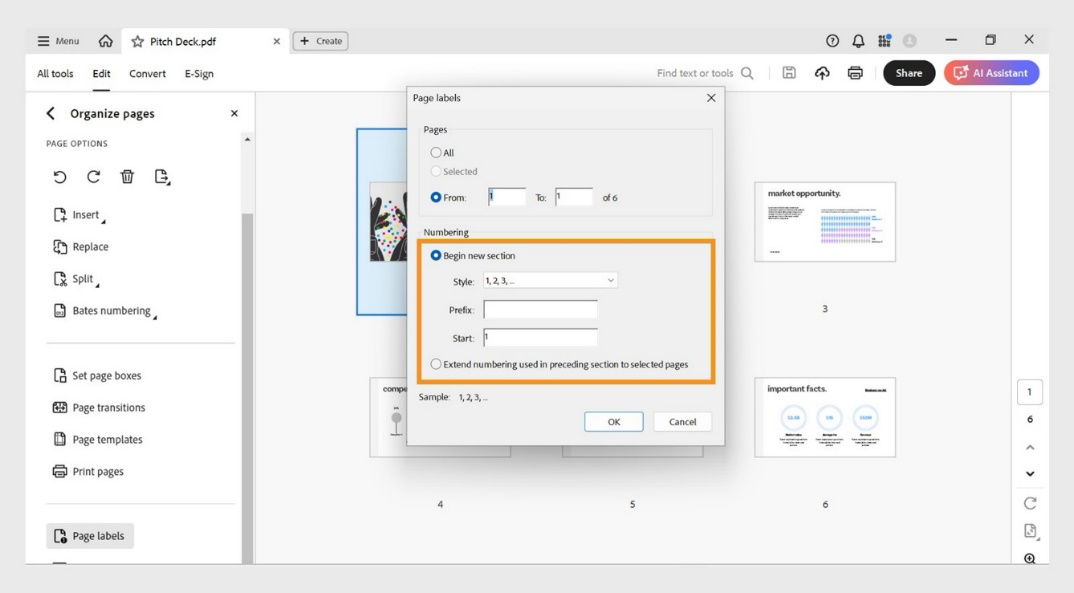Select the Undo icon in Organize pages

click(x=60, y=176)
